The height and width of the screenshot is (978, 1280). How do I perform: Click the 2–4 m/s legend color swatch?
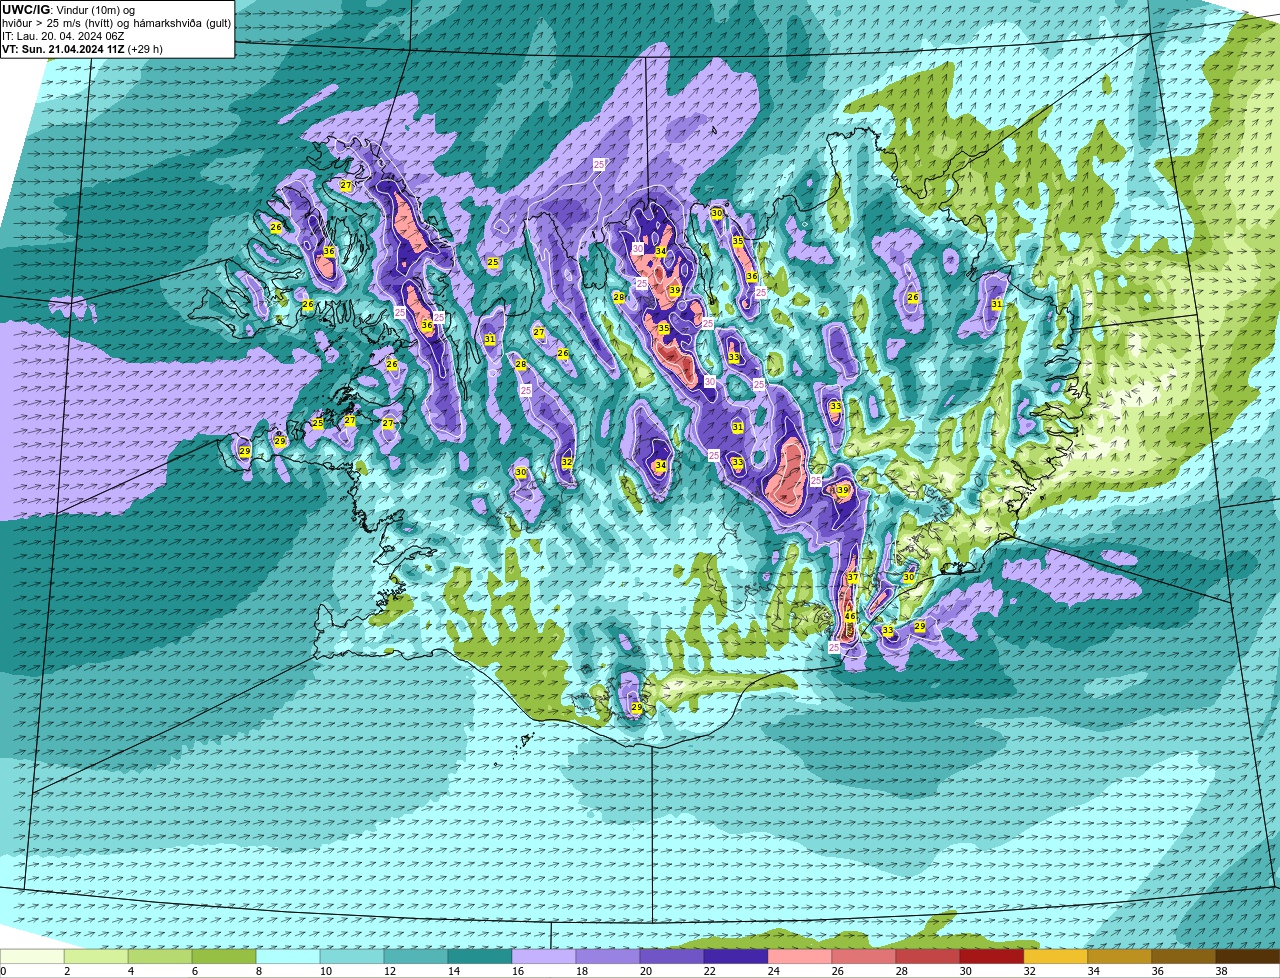coord(96,956)
